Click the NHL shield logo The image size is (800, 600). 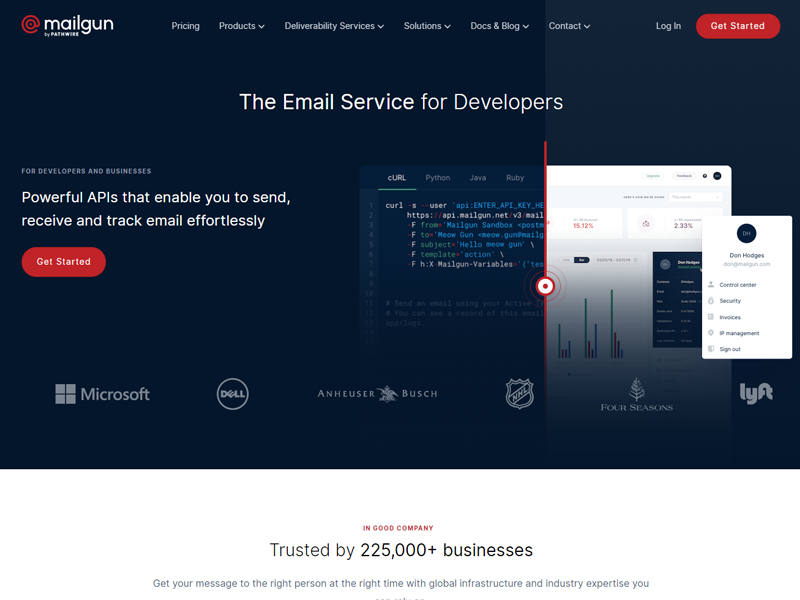(519, 393)
